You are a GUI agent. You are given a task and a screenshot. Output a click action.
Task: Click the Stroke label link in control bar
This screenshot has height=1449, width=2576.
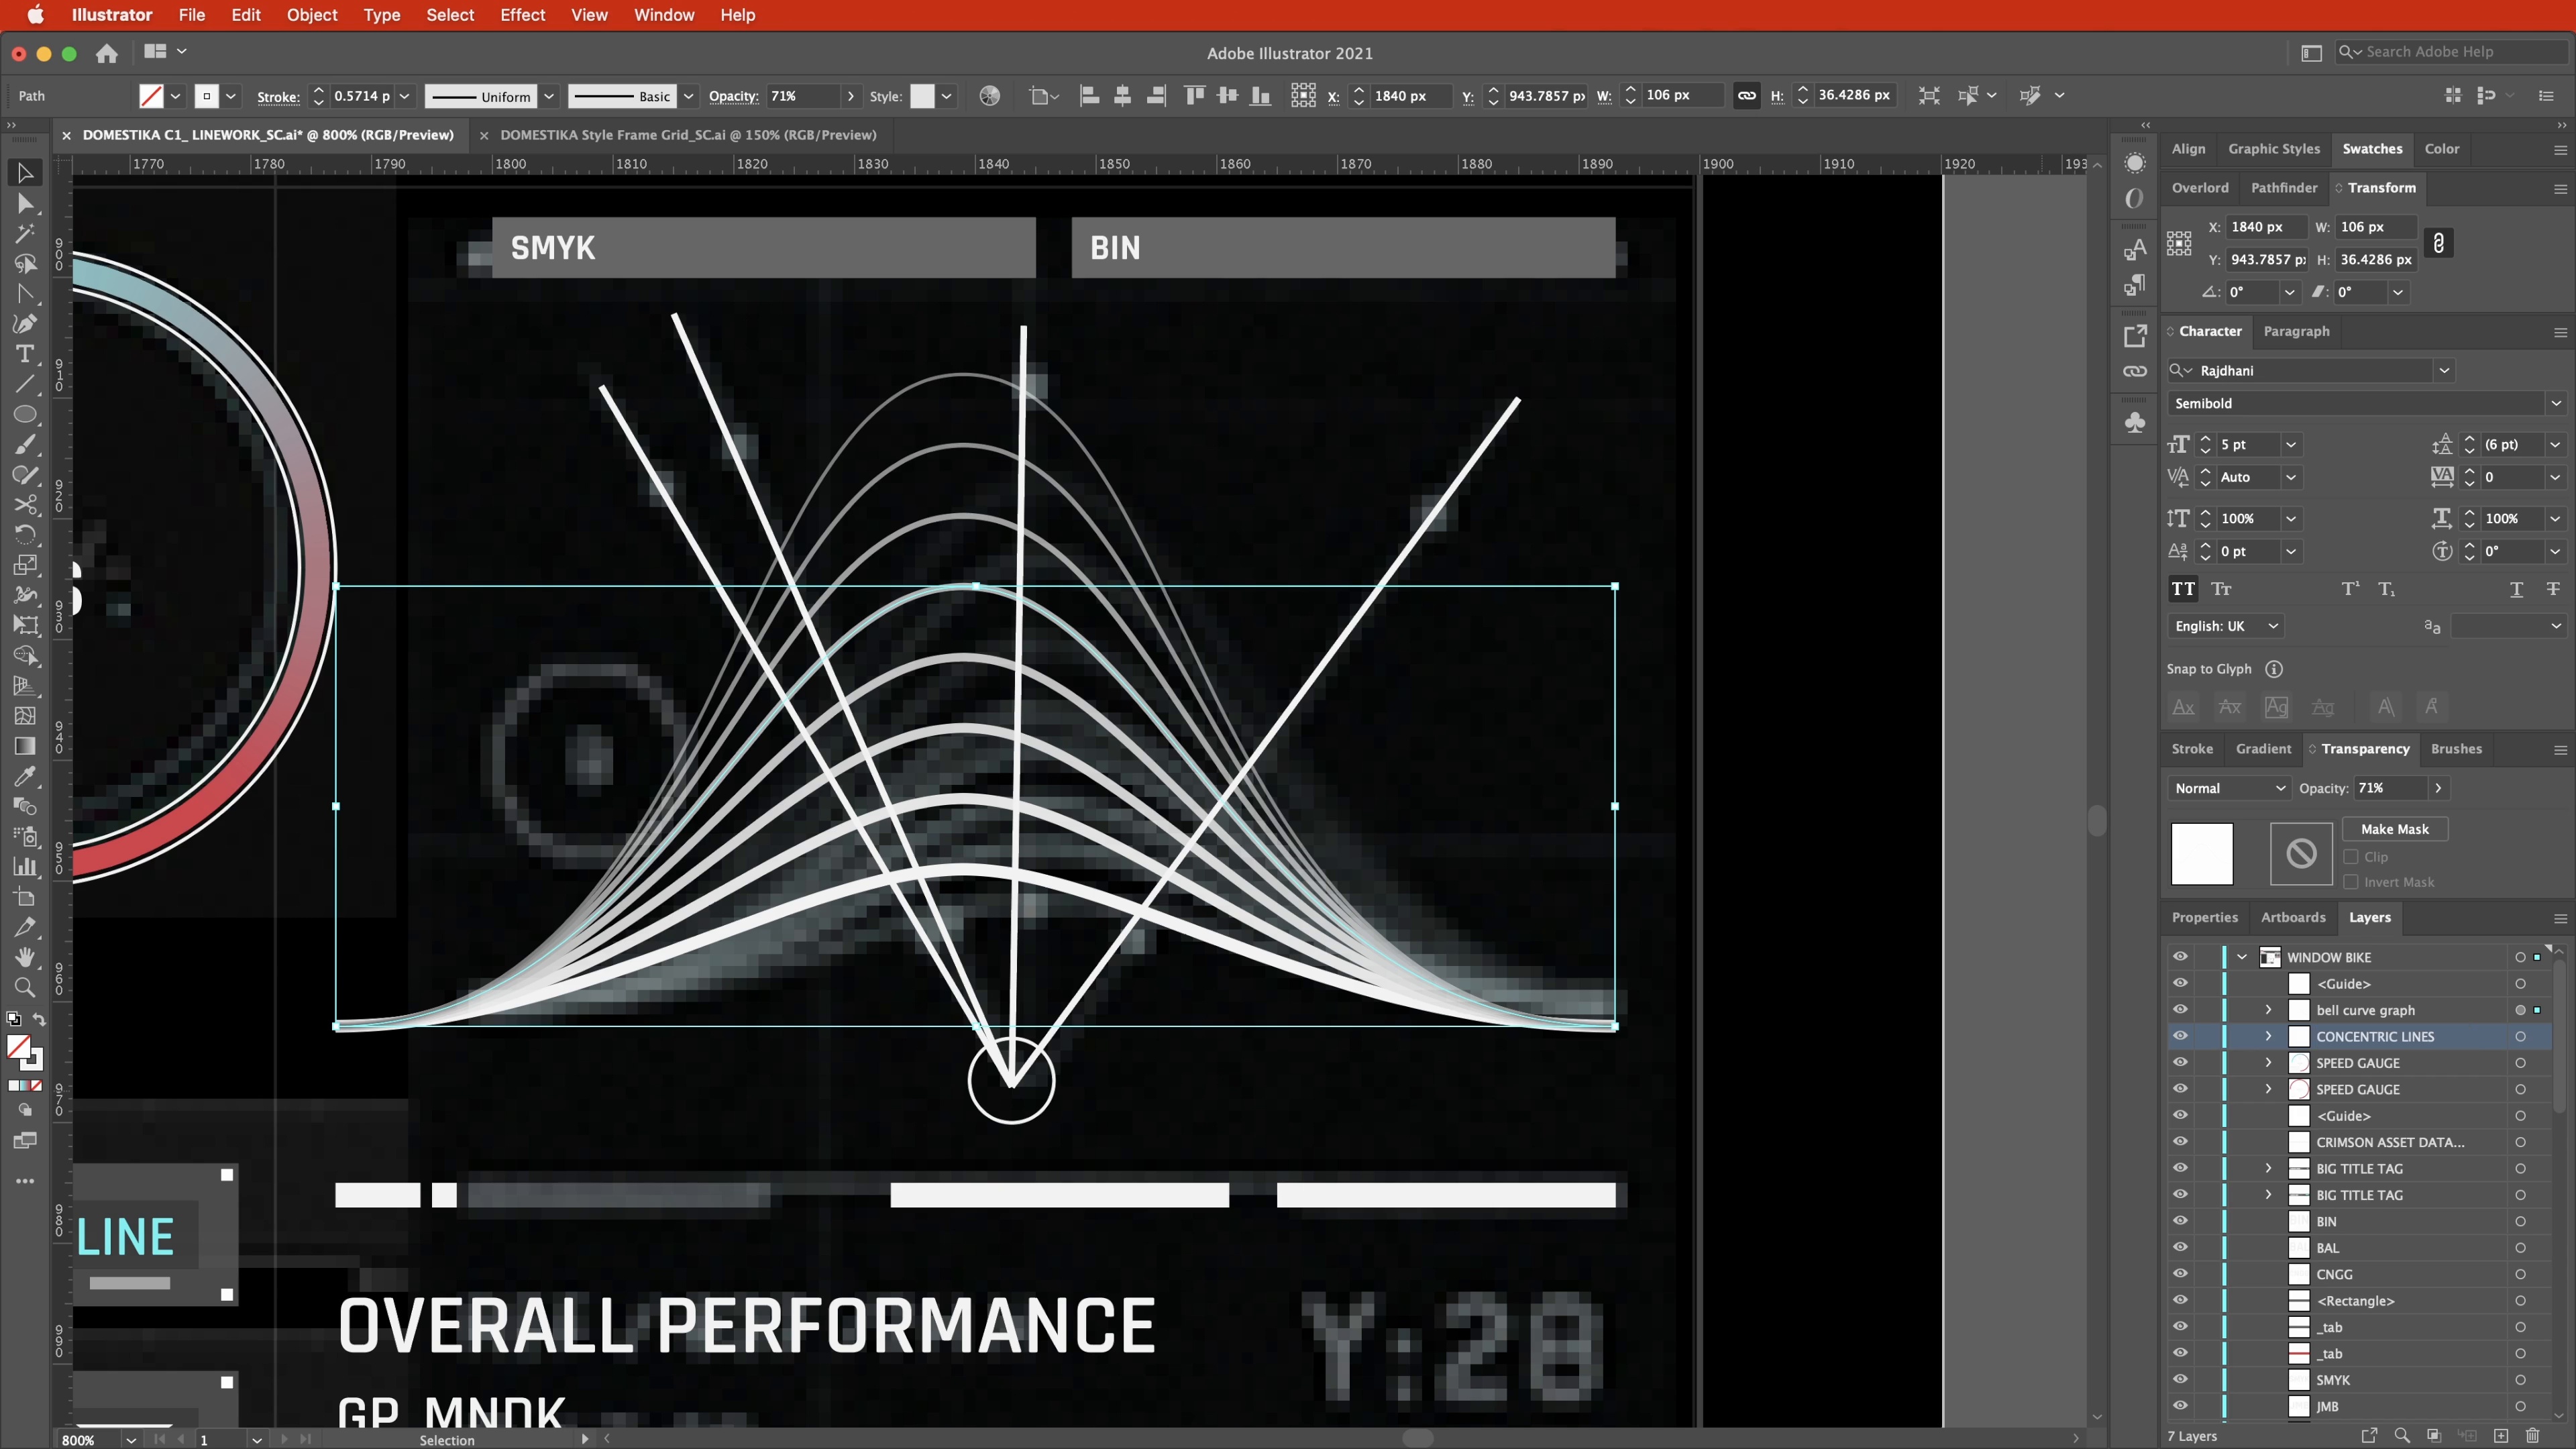pyautogui.click(x=278, y=96)
